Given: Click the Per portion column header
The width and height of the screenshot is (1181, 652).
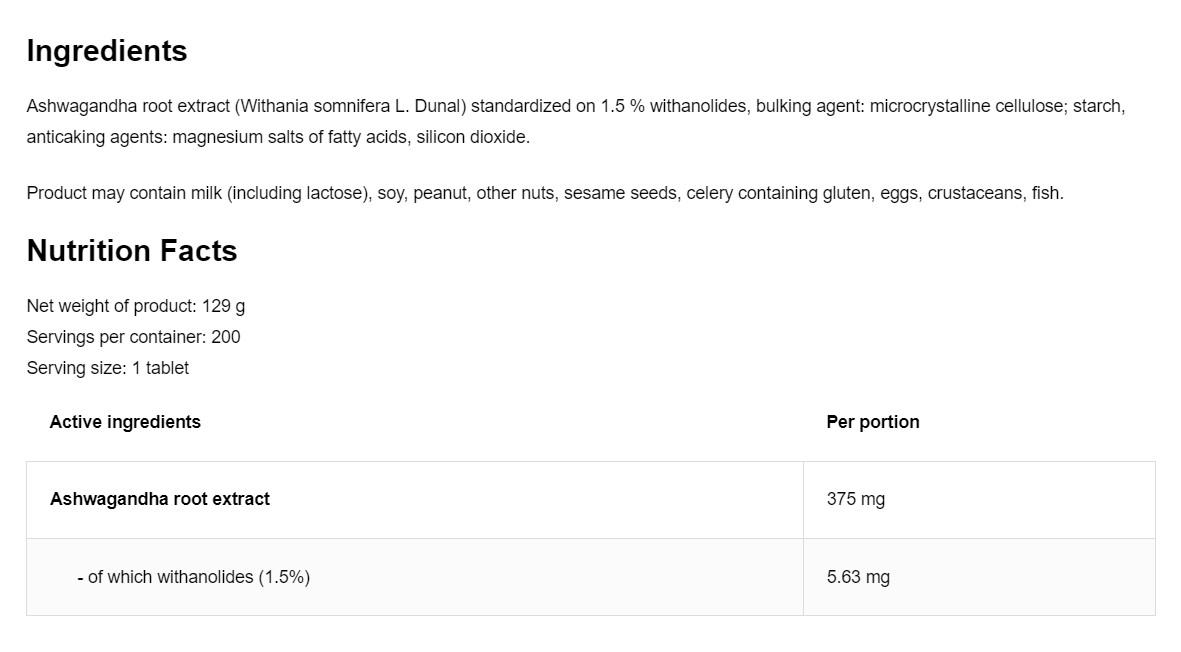Looking at the screenshot, I should (873, 422).
